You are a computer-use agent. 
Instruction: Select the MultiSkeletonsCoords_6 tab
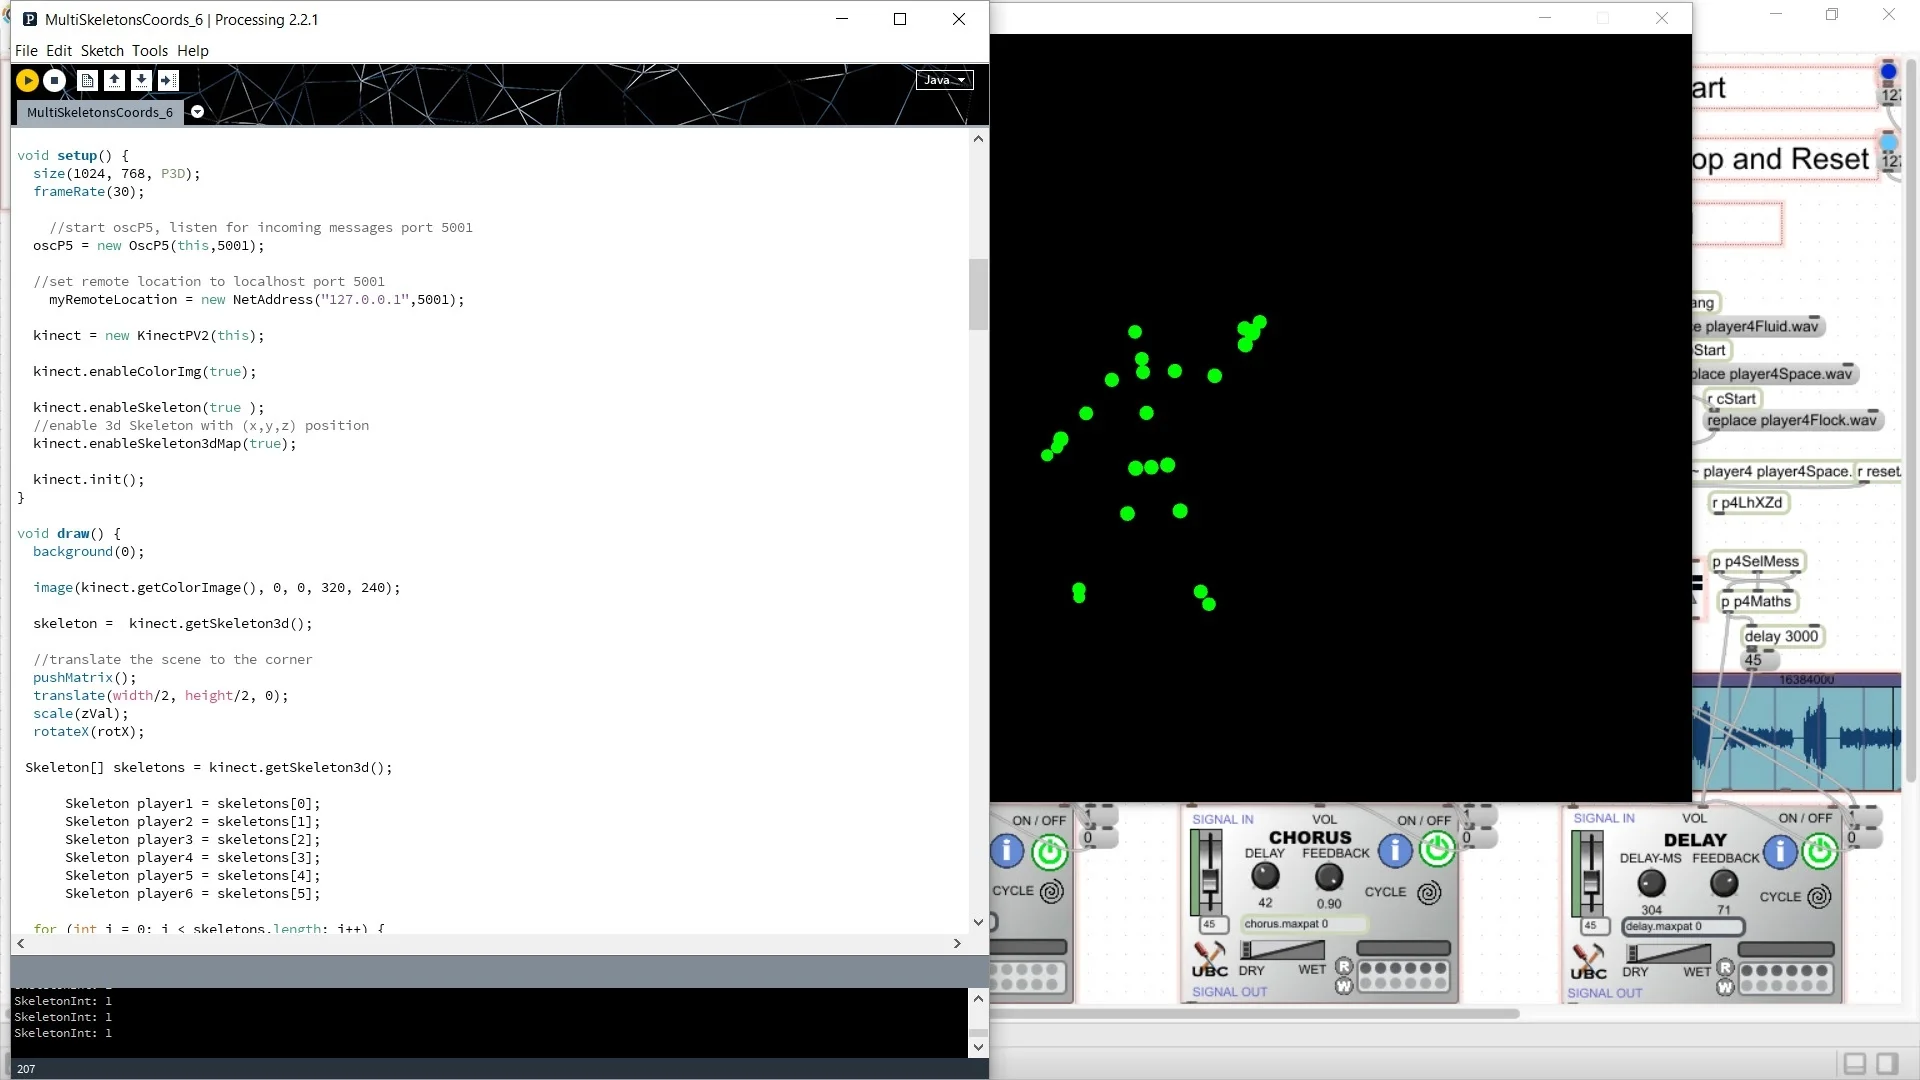(97, 113)
